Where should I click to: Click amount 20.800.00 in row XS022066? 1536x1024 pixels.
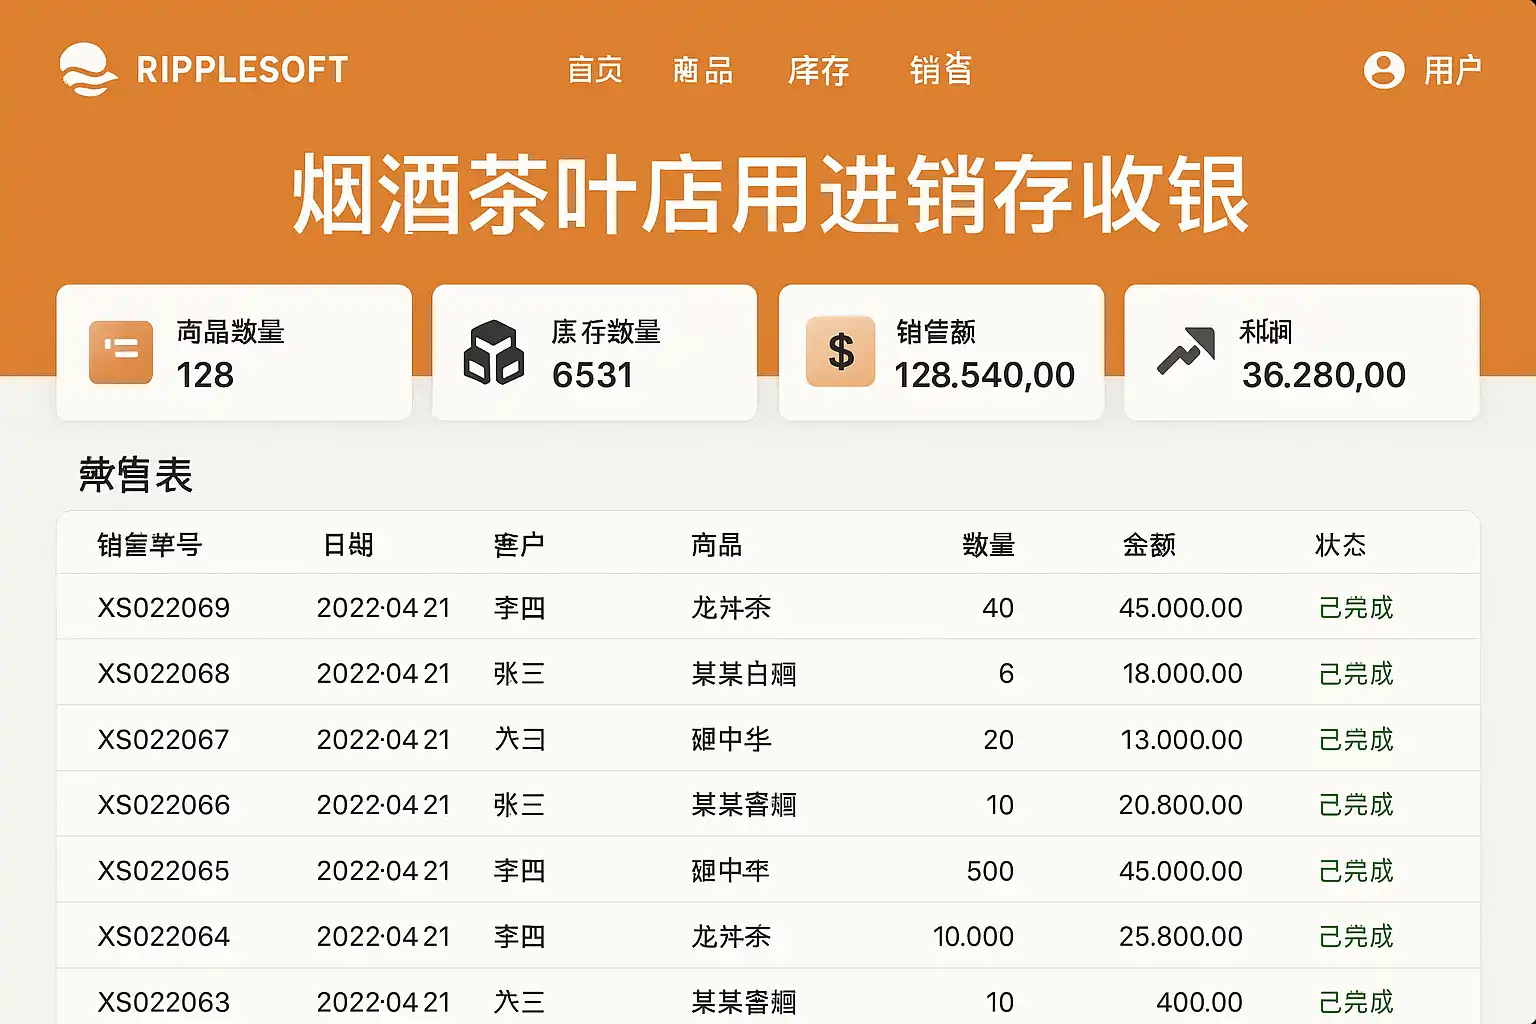coord(1181,805)
